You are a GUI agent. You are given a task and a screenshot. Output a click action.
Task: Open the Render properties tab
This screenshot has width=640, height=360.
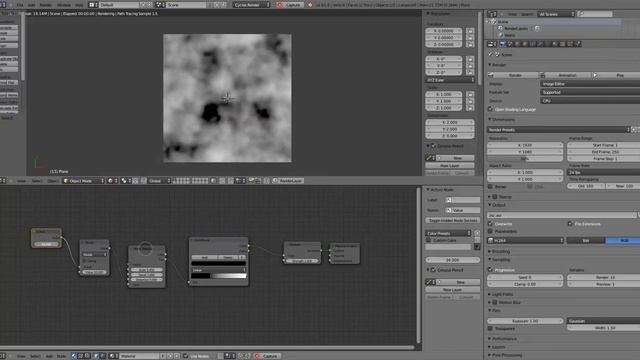(502, 44)
